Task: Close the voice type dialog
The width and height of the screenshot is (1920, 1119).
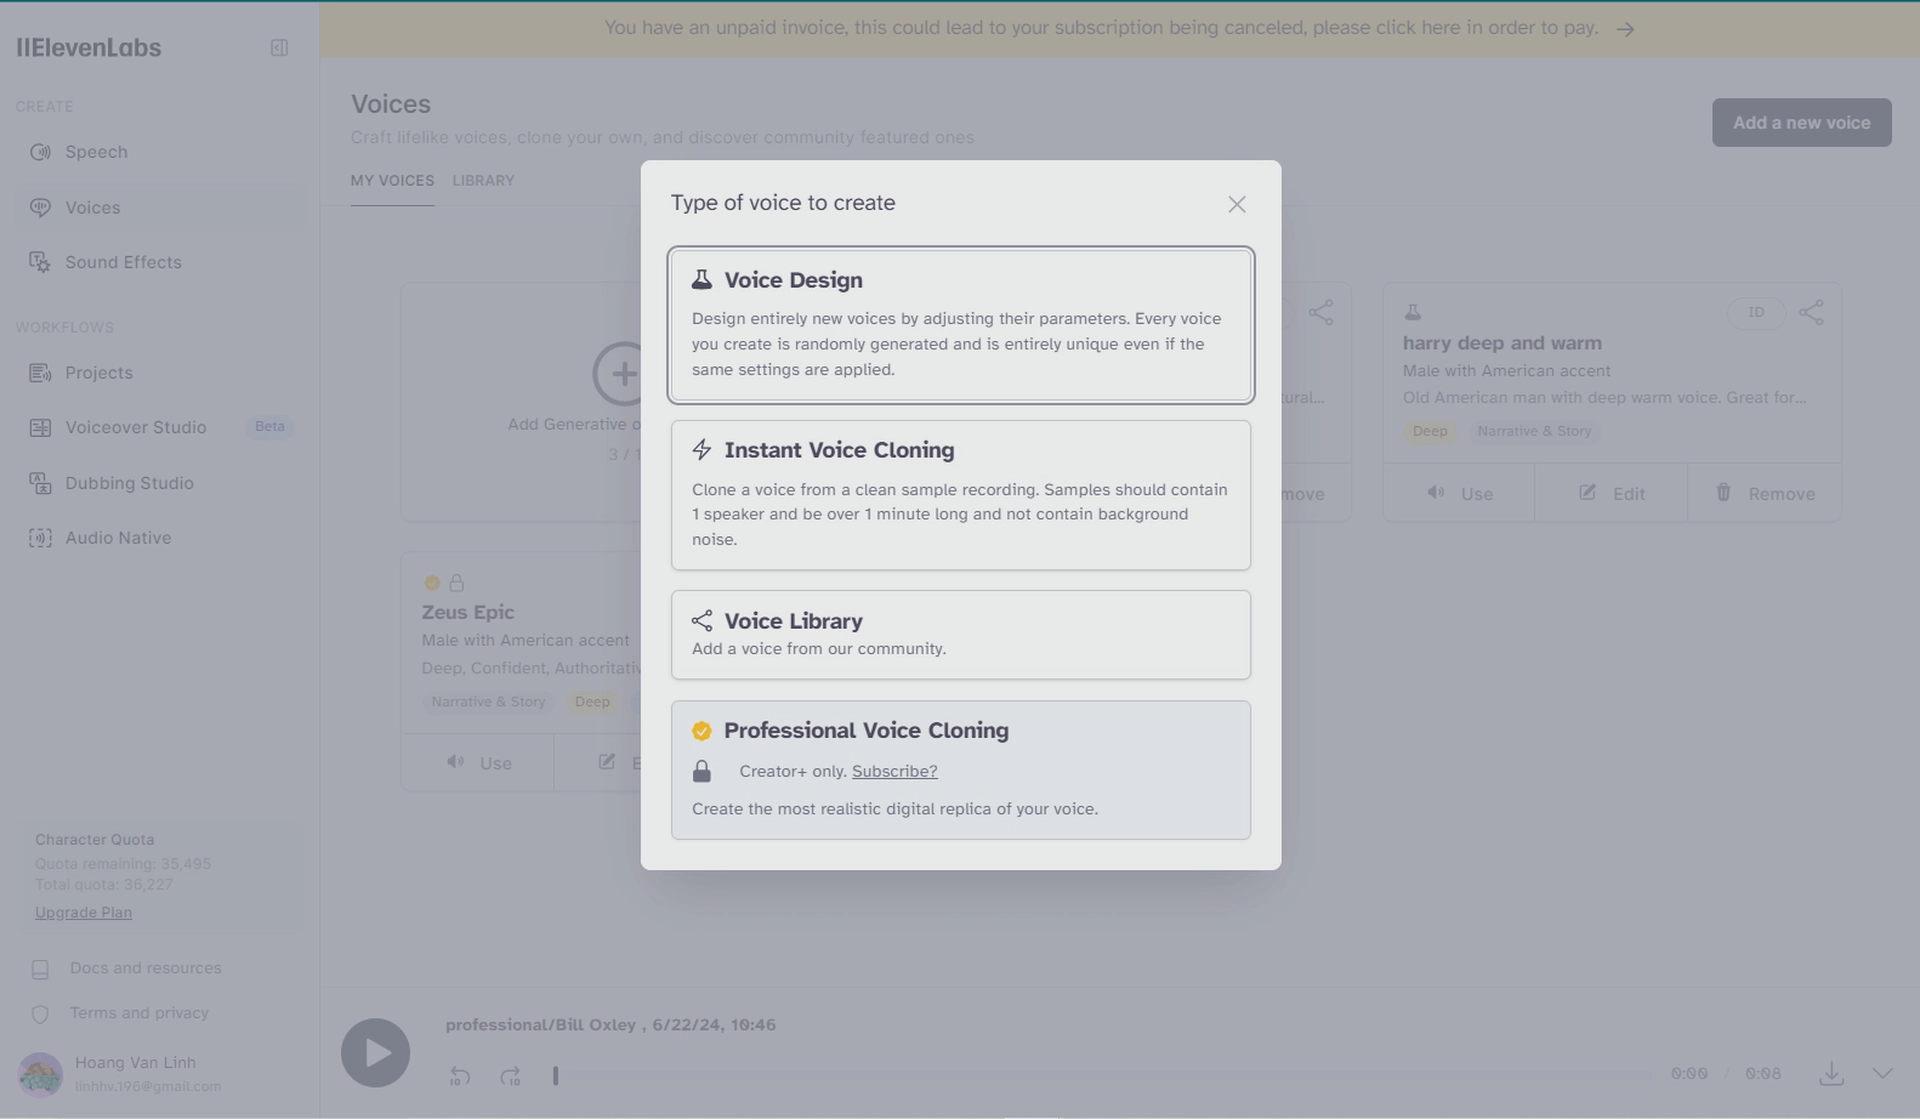Action: coord(1237,204)
